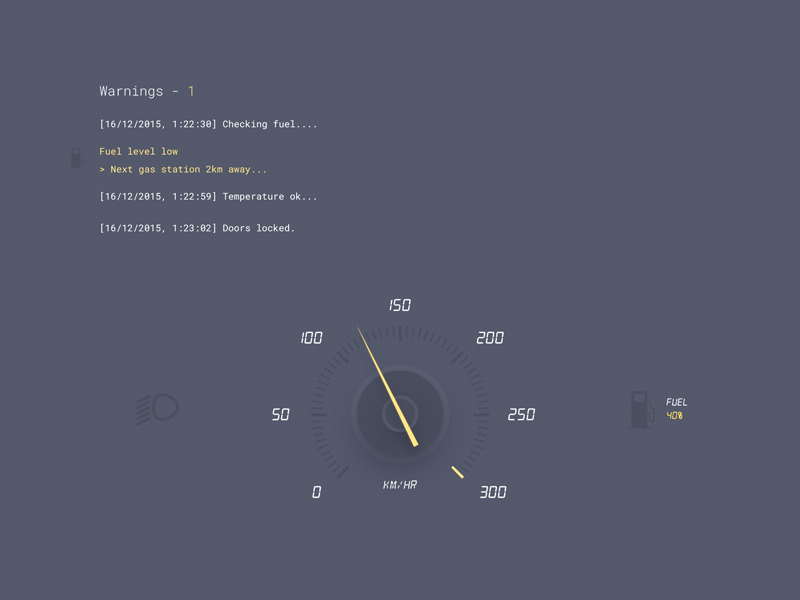Image resolution: width=800 pixels, height=600 pixels.
Task: Select the Warnings heading
Action: pyautogui.click(x=131, y=91)
